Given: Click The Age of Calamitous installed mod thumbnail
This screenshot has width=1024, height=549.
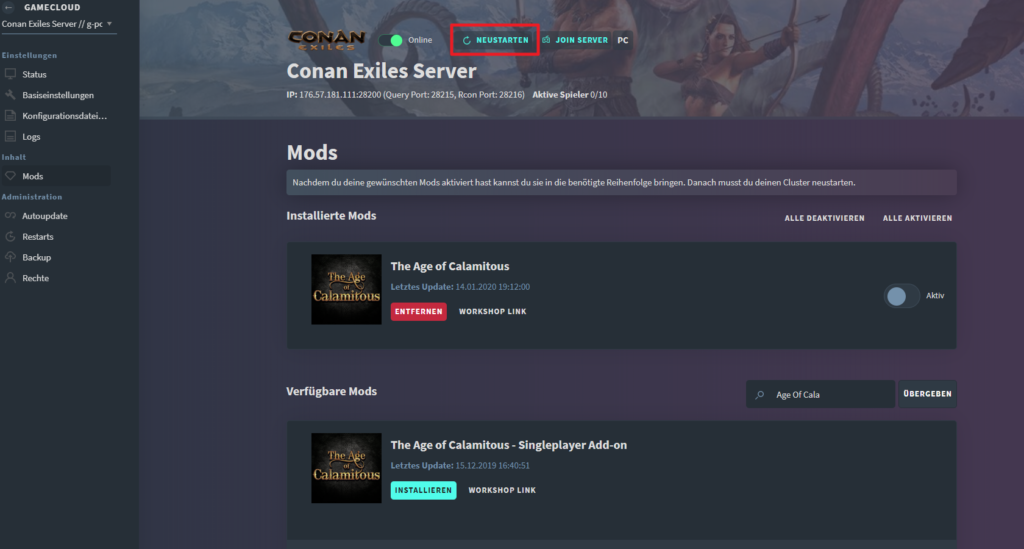Looking at the screenshot, I should [x=346, y=289].
